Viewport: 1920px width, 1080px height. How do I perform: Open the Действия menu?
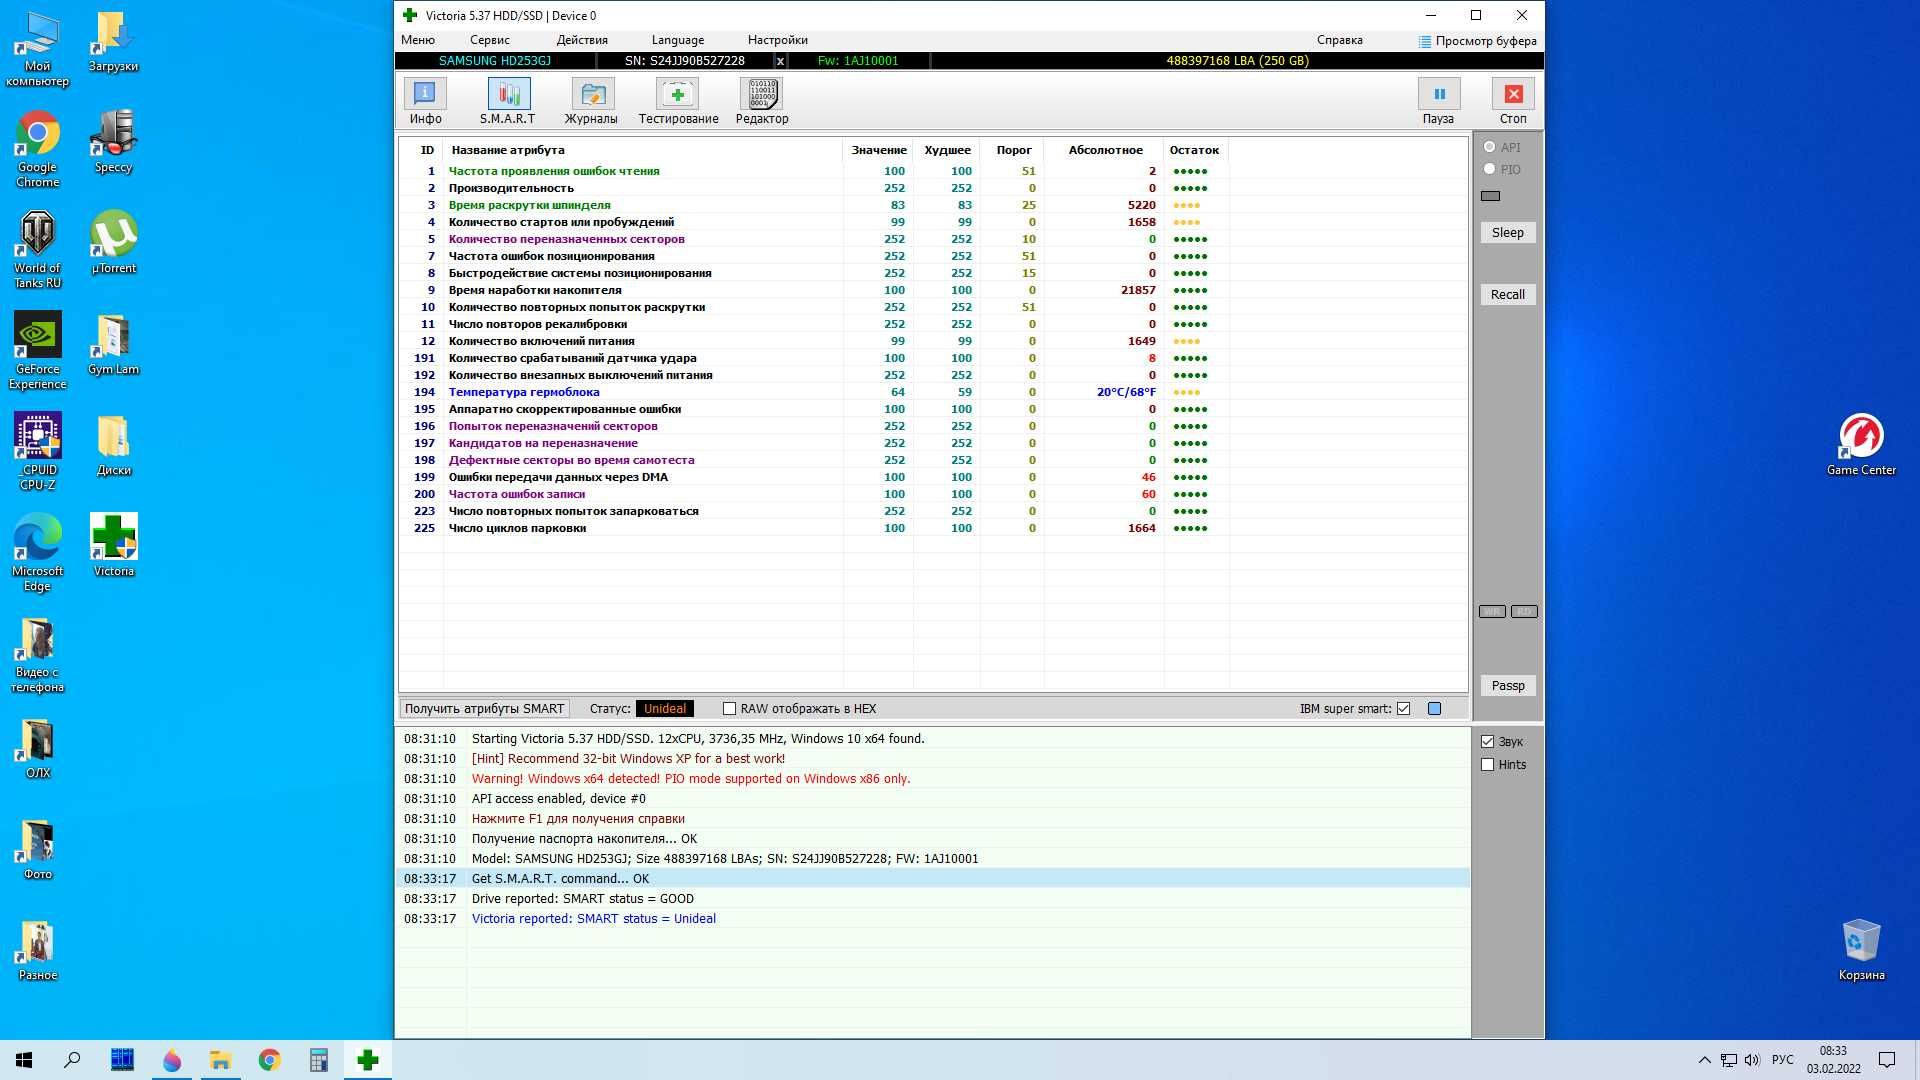pyautogui.click(x=582, y=40)
